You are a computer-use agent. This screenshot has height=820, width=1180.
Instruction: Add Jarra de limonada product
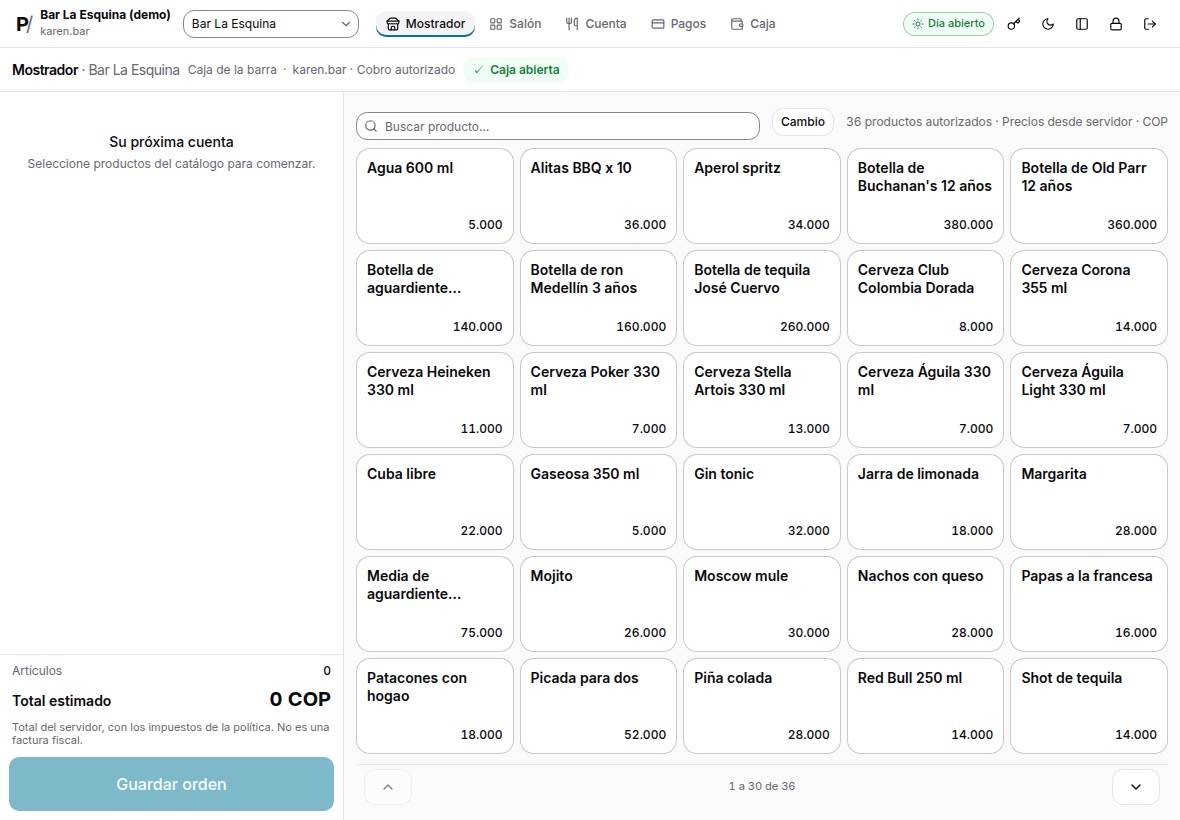(x=926, y=502)
